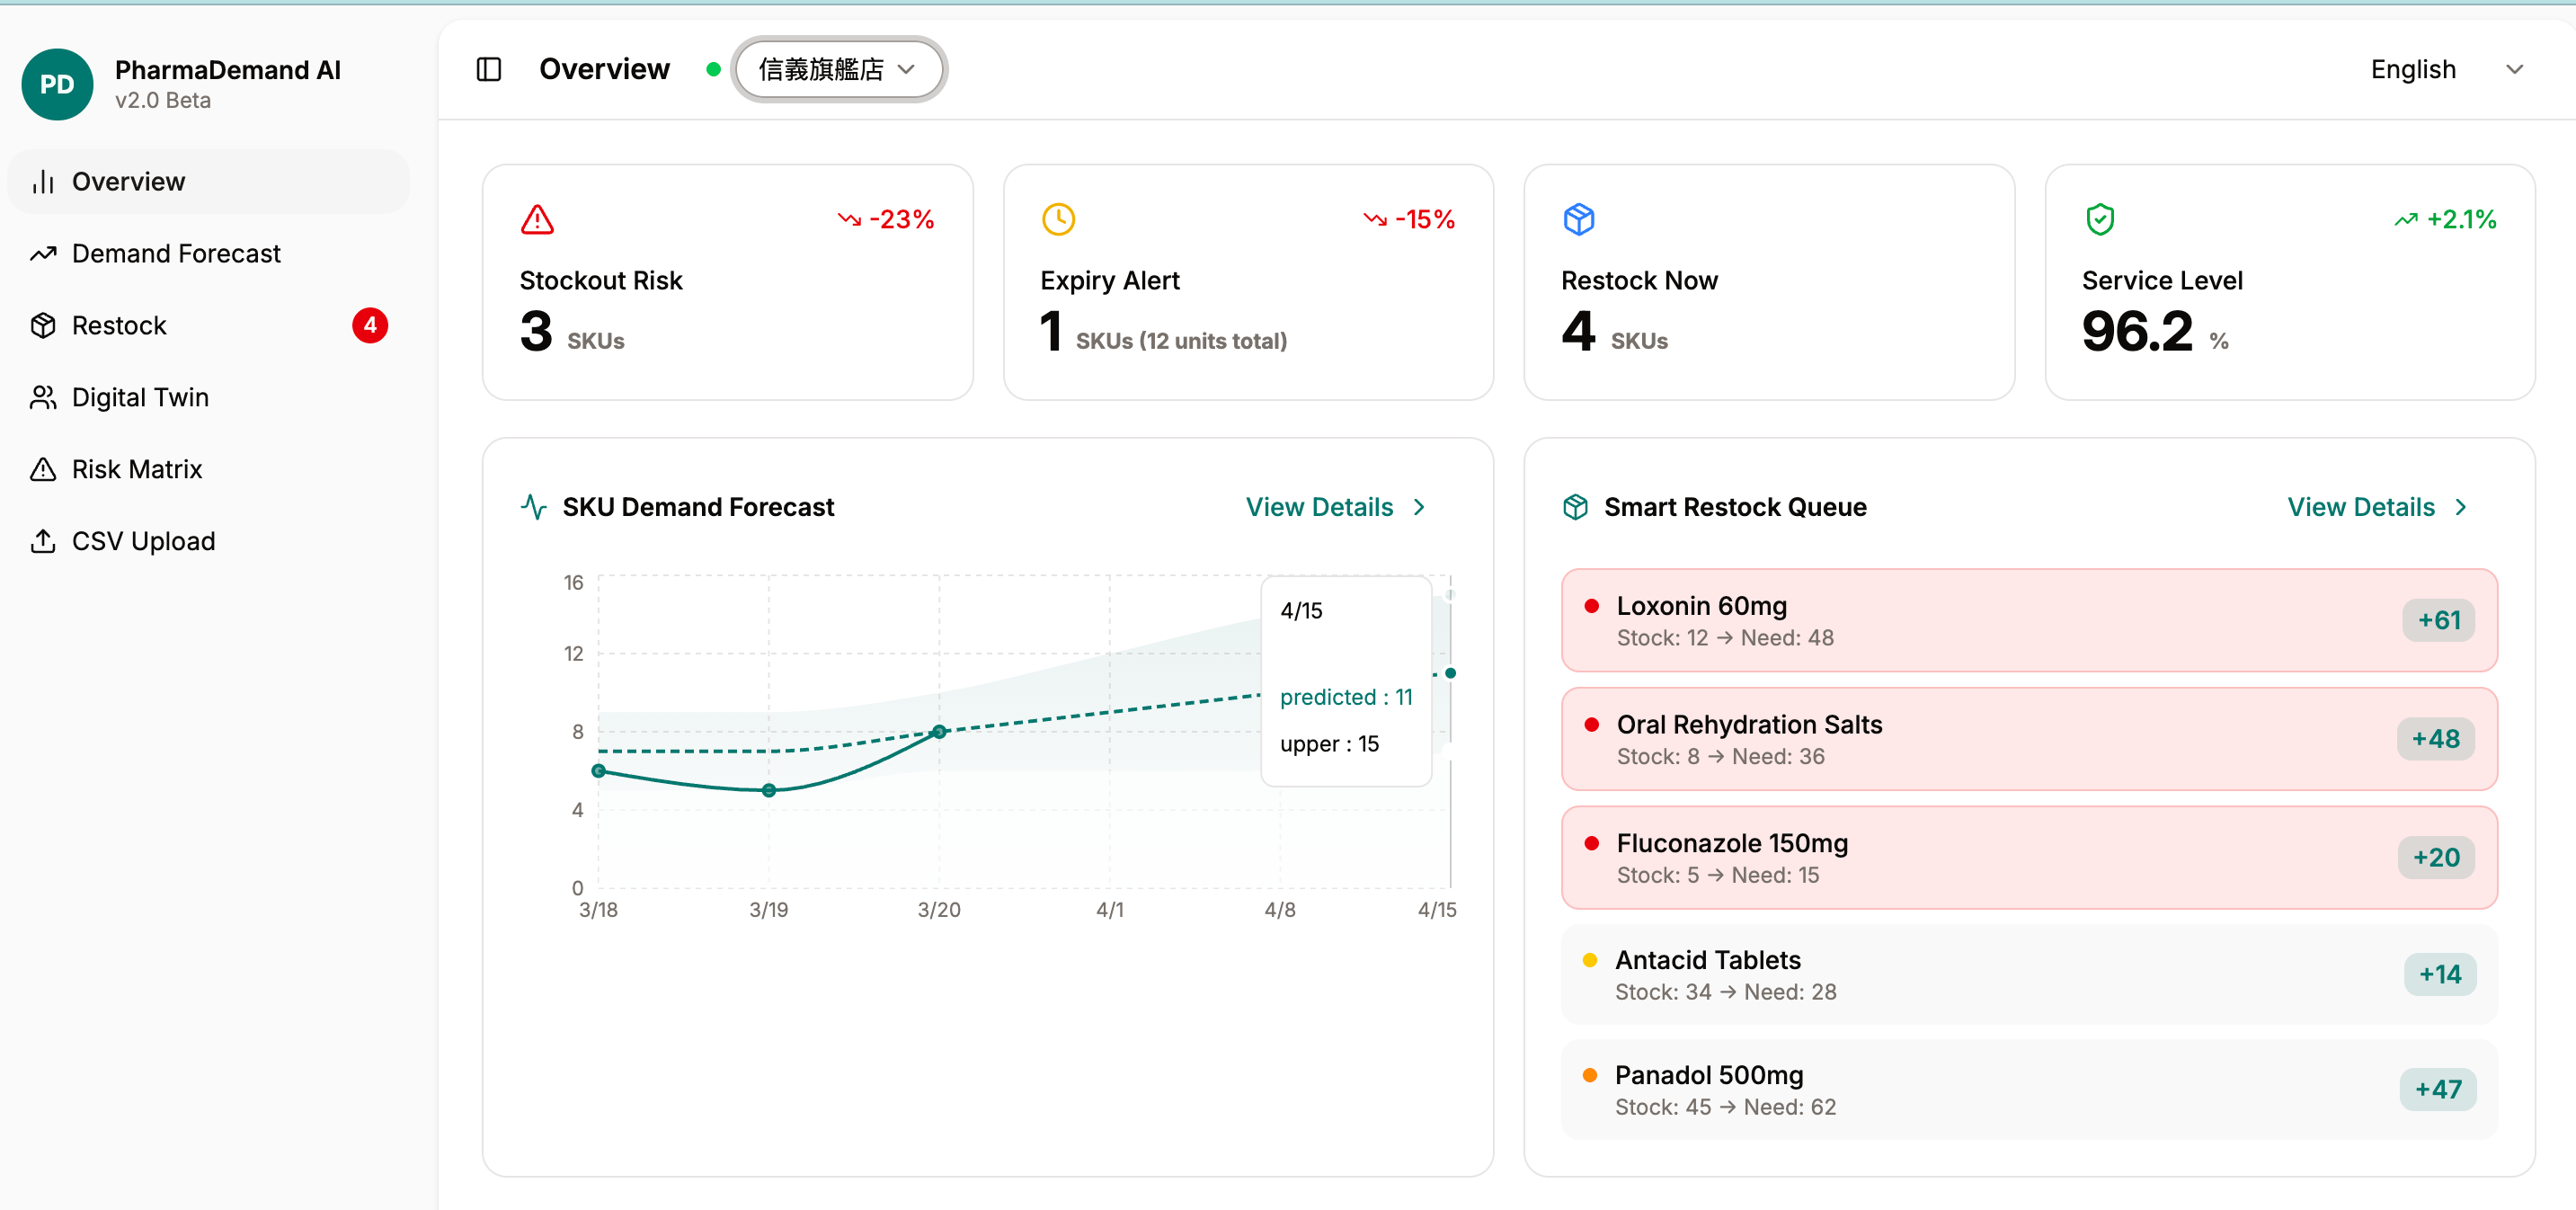Open Demand Forecast in sidebar
Image resolution: width=2576 pixels, height=1210 pixels.
coord(176,254)
